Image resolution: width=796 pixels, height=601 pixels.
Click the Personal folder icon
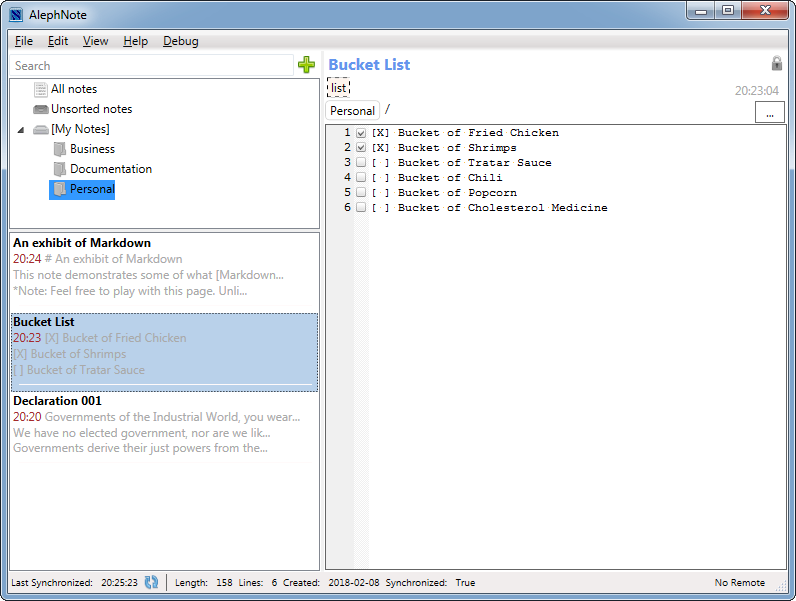click(x=60, y=189)
